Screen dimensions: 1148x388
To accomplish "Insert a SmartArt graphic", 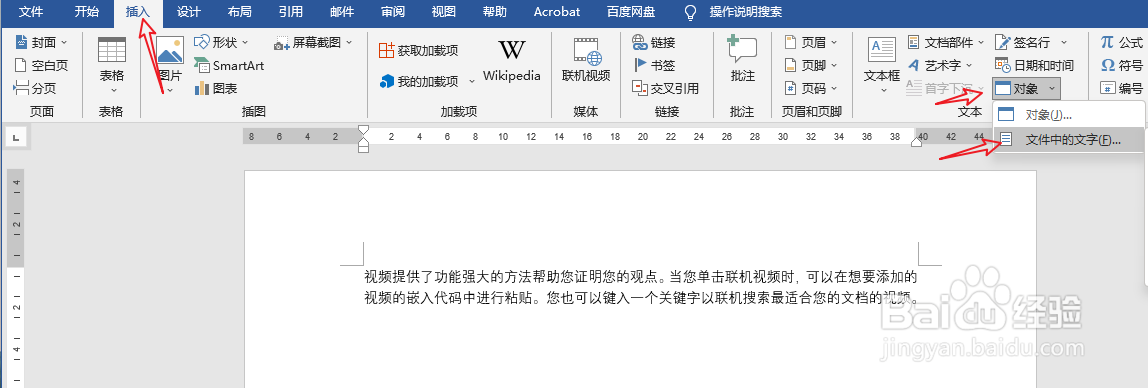I will [229, 65].
